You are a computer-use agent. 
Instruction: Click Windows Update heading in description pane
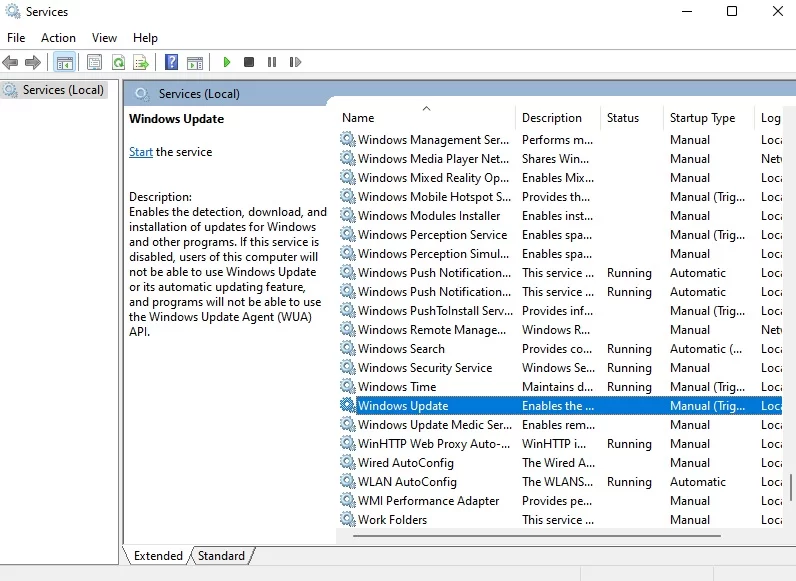tap(176, 119)
